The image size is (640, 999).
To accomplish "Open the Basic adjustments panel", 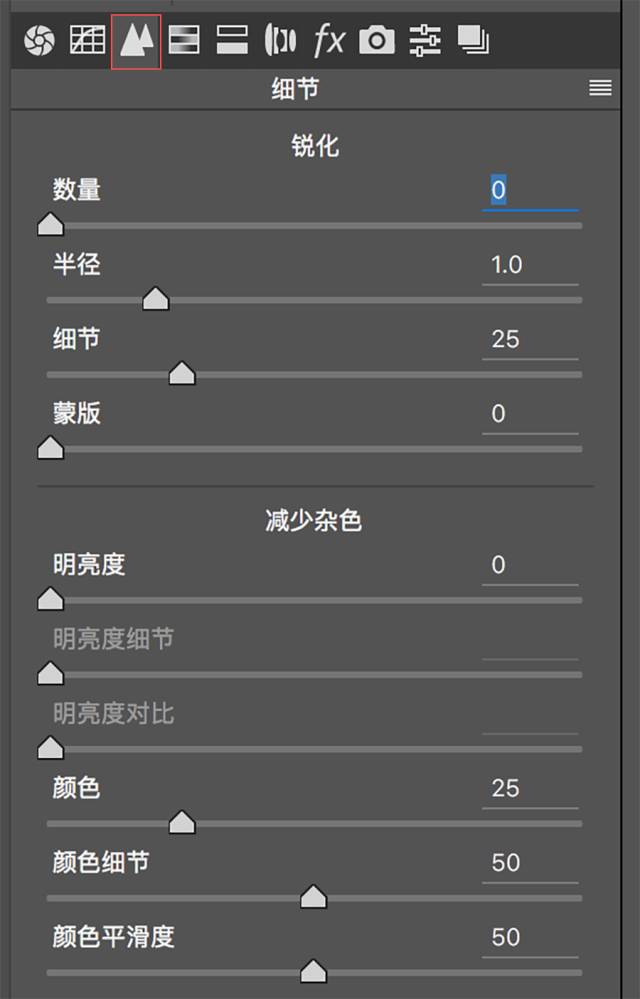I will click(39, 40).
